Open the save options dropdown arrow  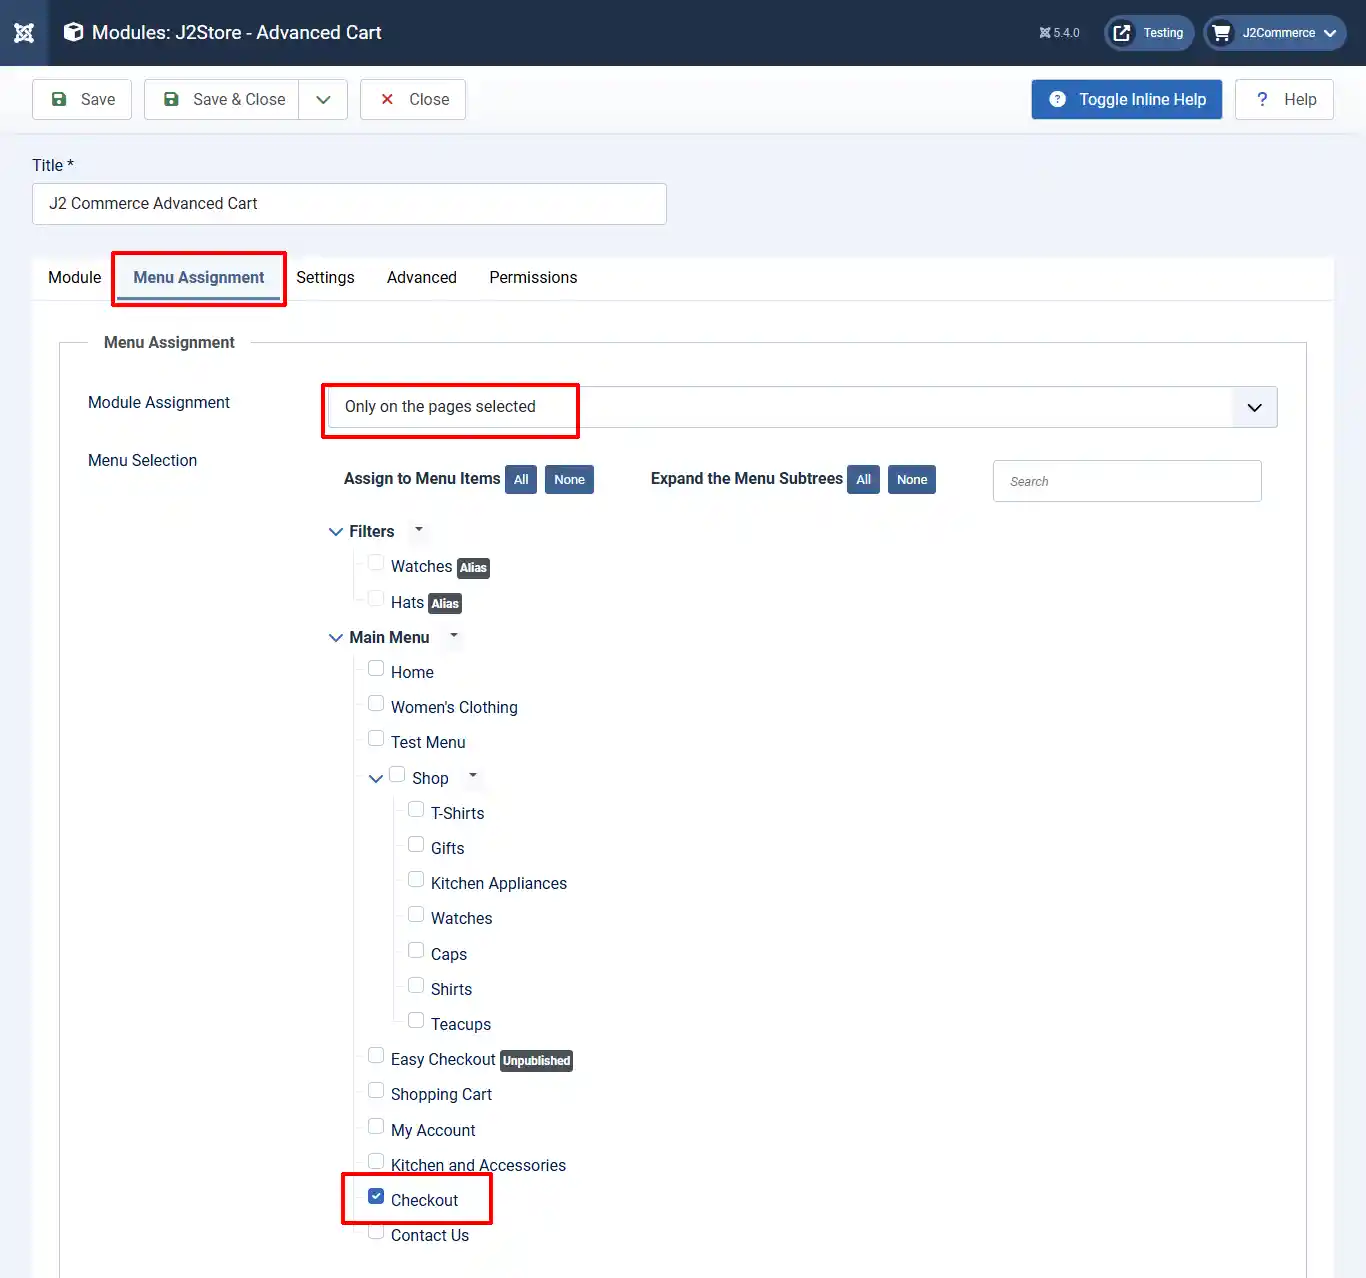pyautogui.click(x=323, y=99)
